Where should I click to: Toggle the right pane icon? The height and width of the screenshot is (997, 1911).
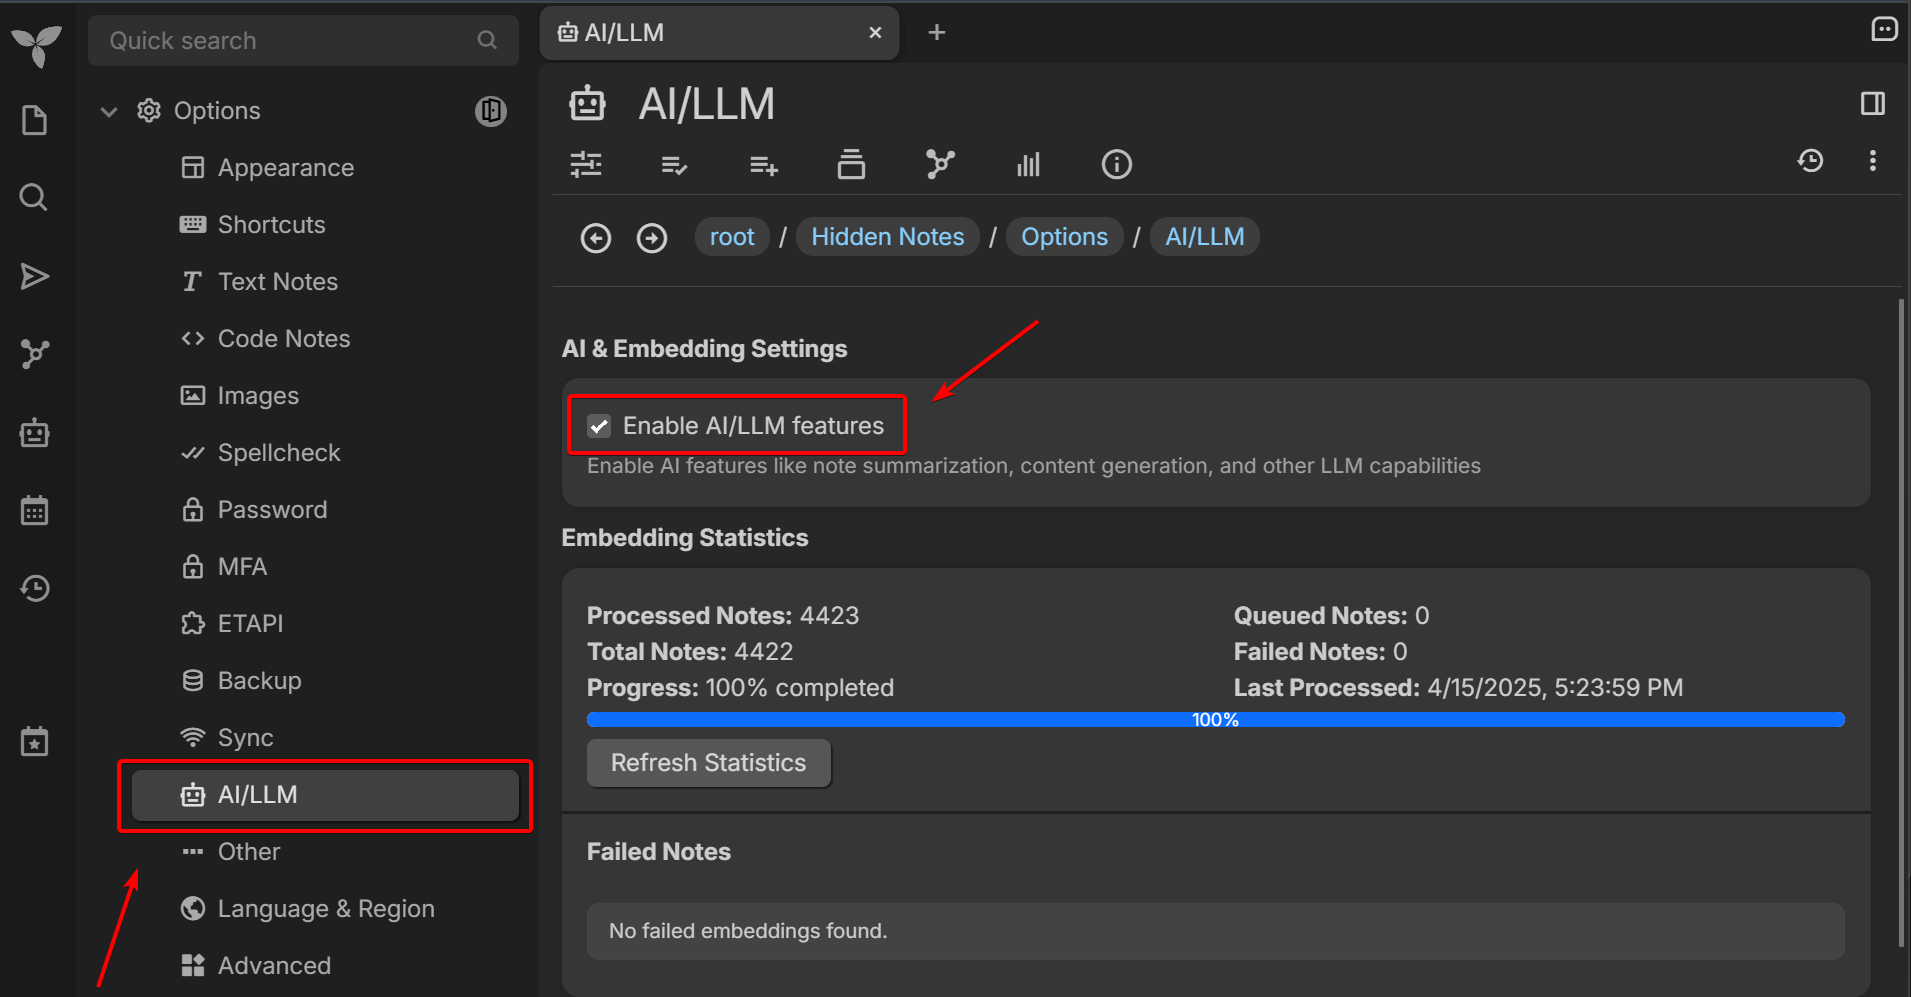[1872, 104]
